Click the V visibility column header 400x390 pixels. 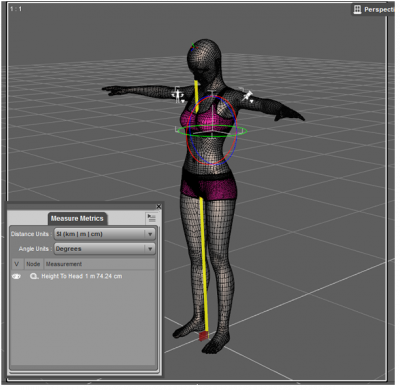click(17, 264)
